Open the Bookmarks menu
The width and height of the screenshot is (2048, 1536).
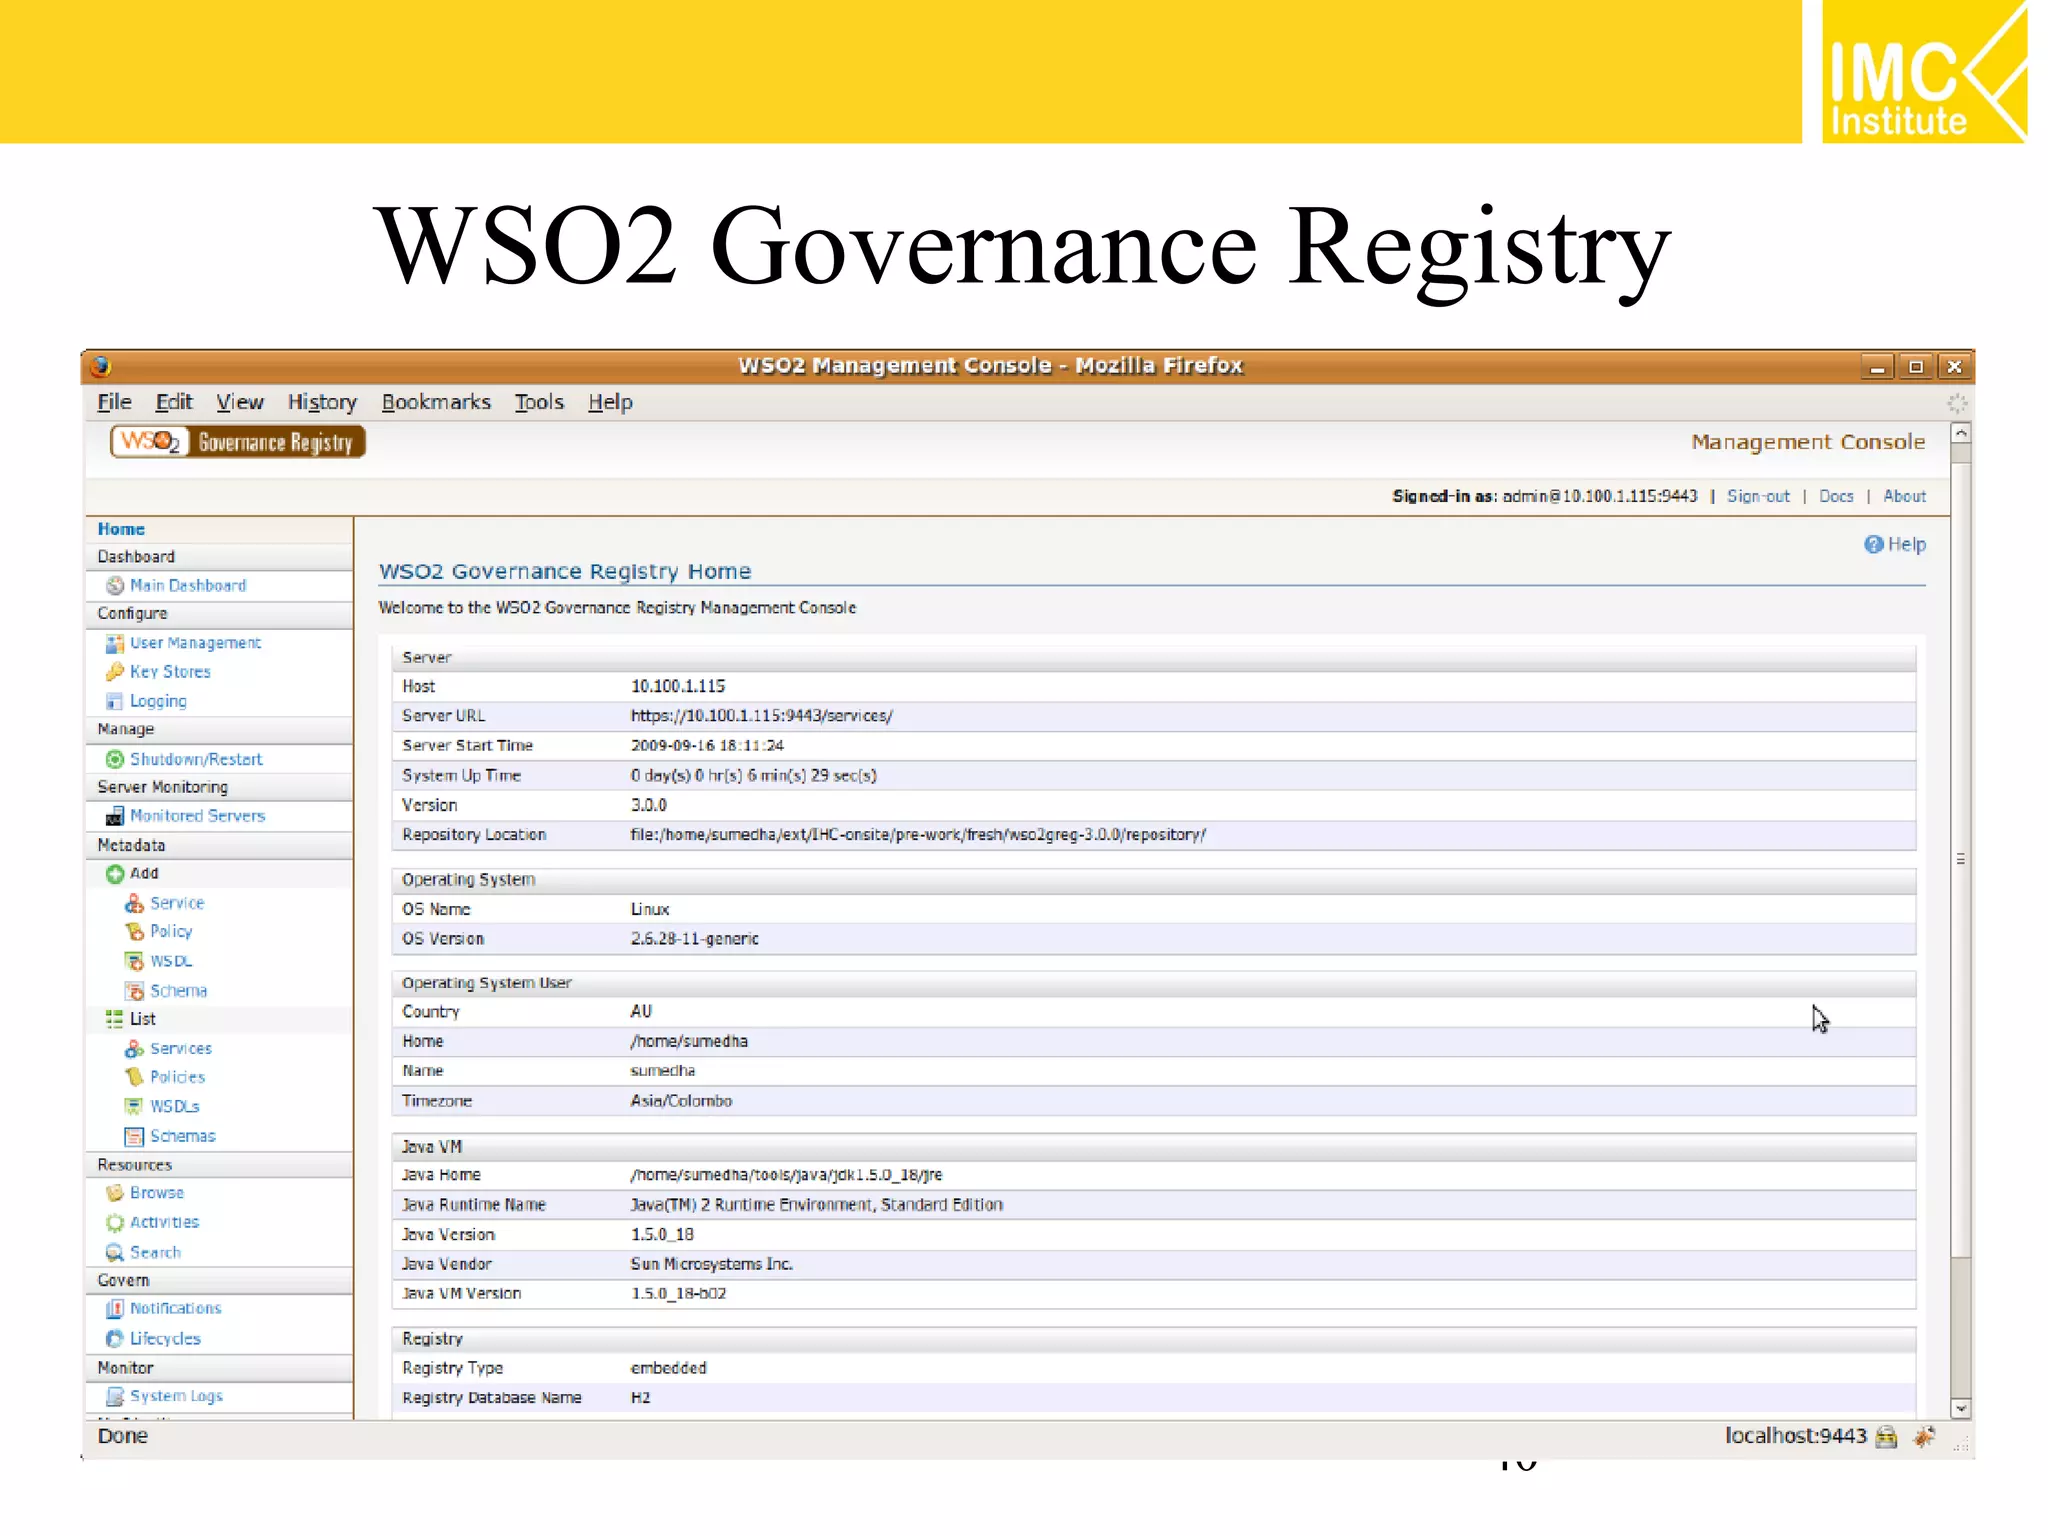pyautogui.click(x=436, y=402)
